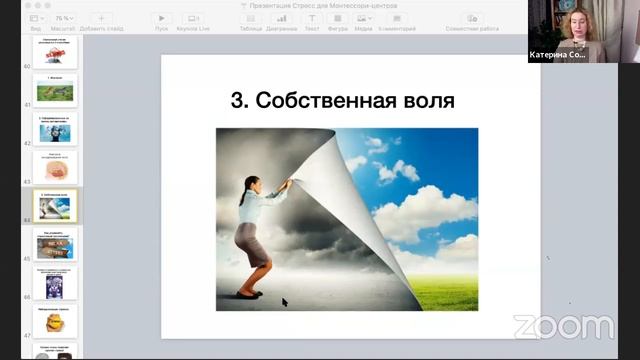640x360 pixels.
Task: Add a comment via Комментарий icon
Action: (397, 19)
